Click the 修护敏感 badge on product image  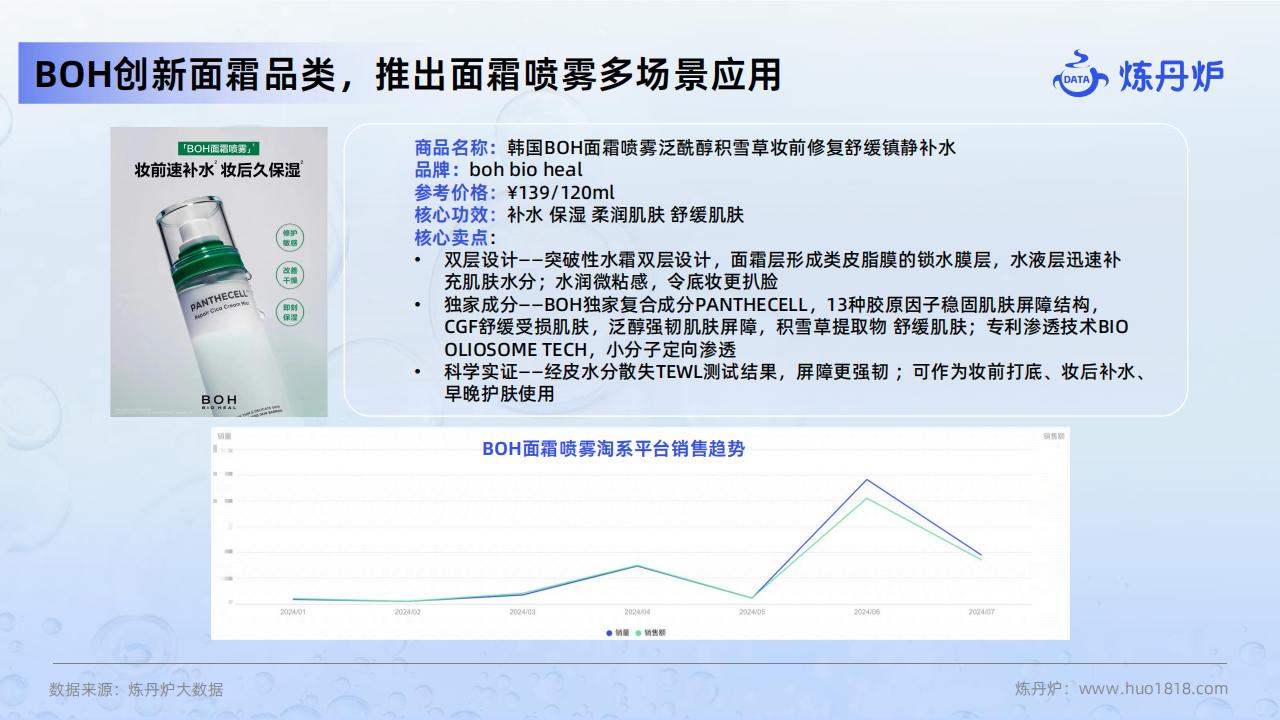(x=291, y=237)
